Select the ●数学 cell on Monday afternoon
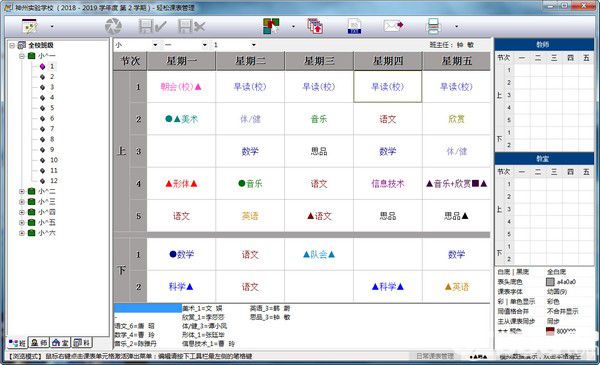Viewport: 600px width, 365px height. [x=181, y=254]
